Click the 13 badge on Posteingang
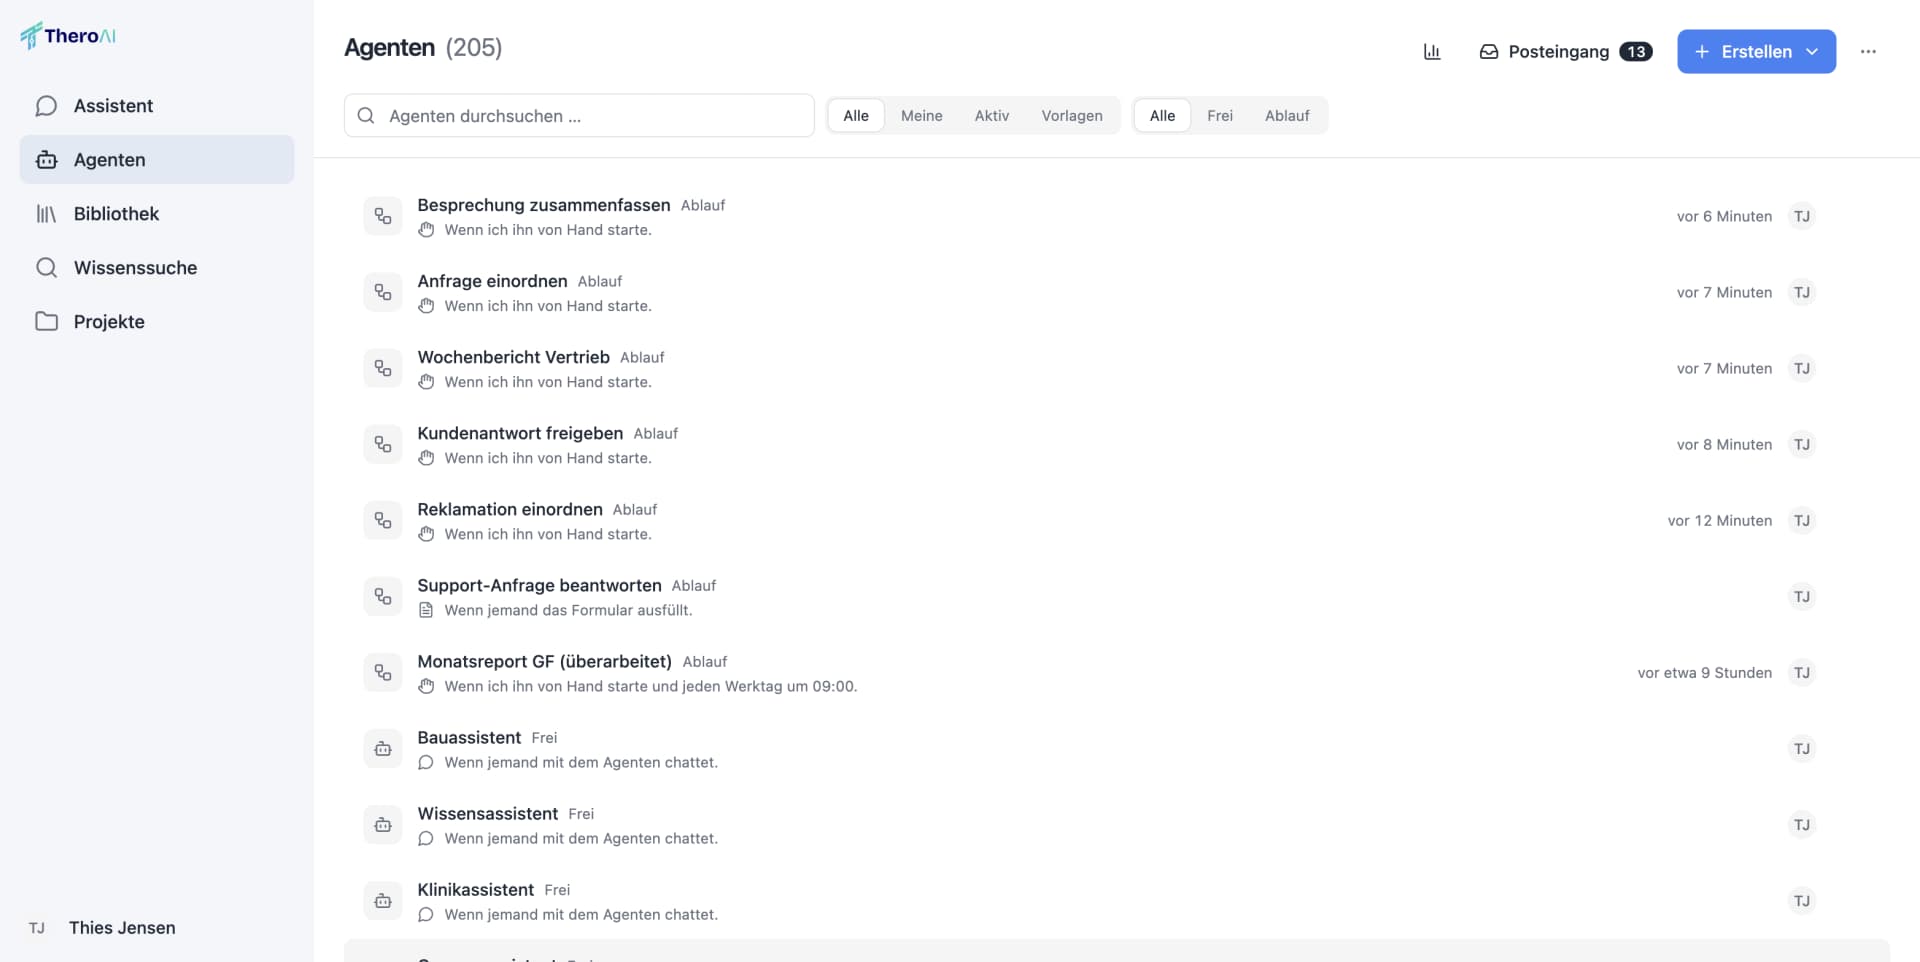The width and height of the screenshot is (1920, 962). [1636, 52]
